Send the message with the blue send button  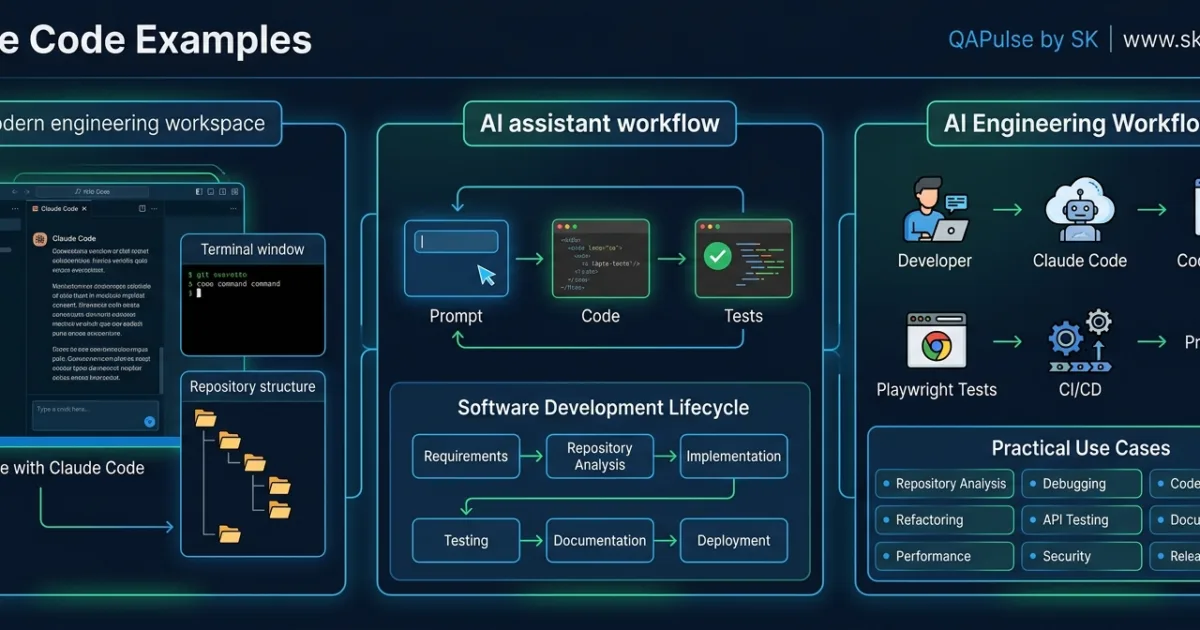pyautogui.click(x=149, y=421)
